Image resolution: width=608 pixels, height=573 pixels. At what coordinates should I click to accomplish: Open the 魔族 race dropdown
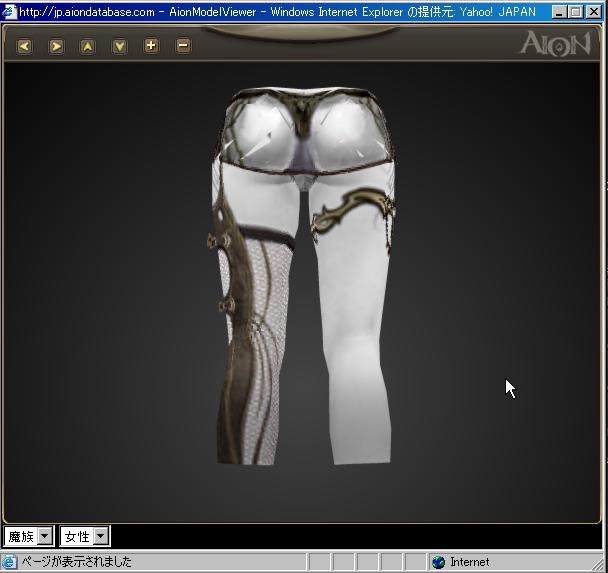pyautogui.click(x=29, y=537)
